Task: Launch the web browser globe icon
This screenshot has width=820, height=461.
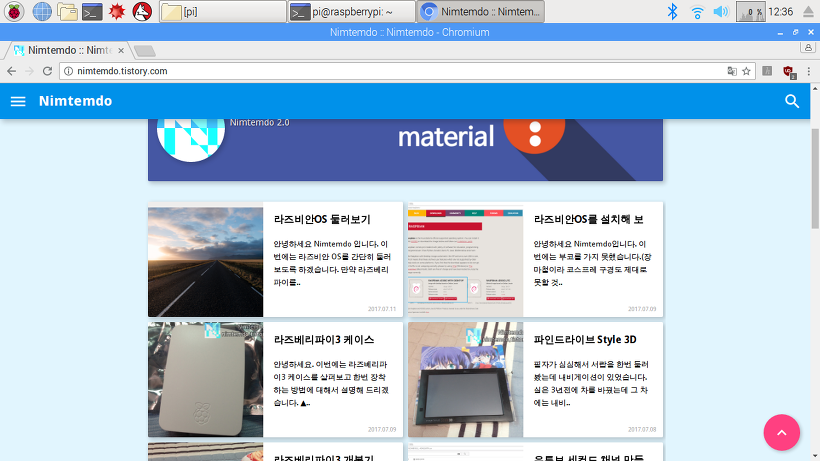Action: click(x=42, y=11)
